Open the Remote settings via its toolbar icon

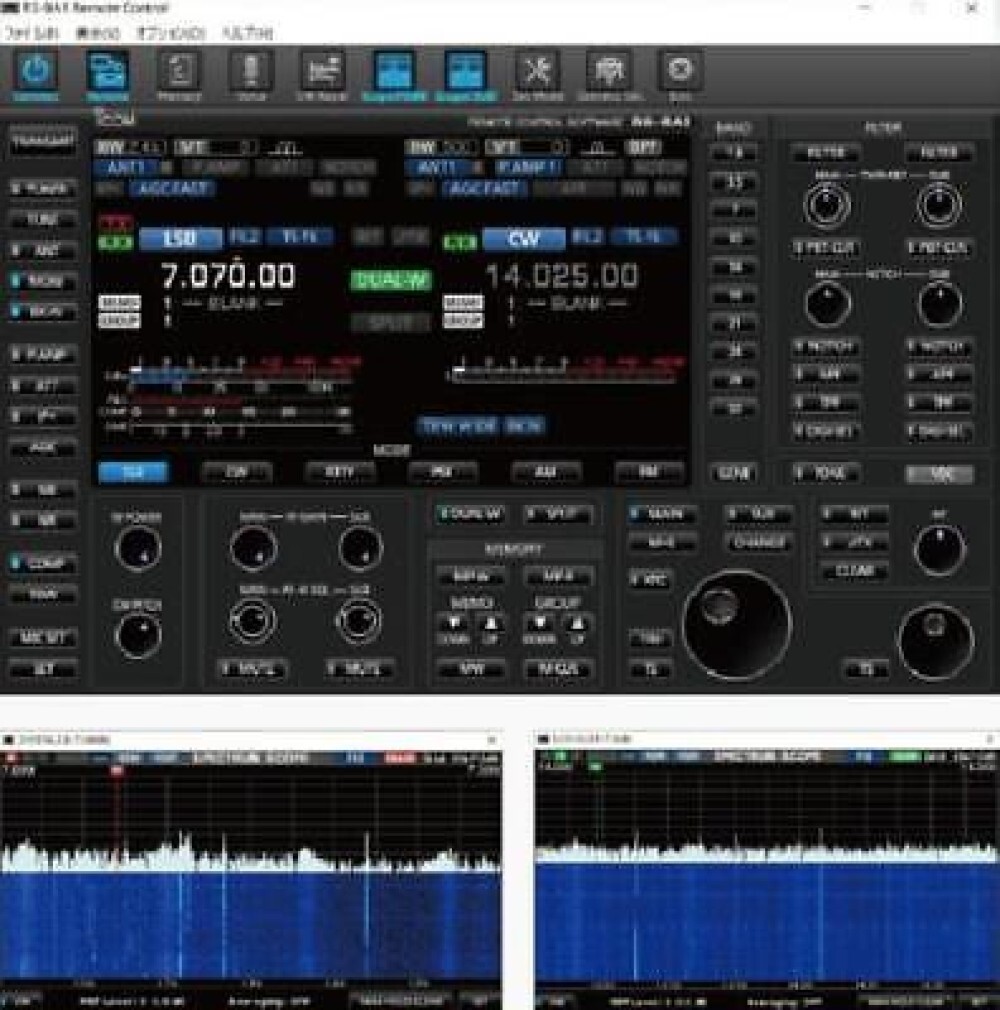click(x=107, y=70)
